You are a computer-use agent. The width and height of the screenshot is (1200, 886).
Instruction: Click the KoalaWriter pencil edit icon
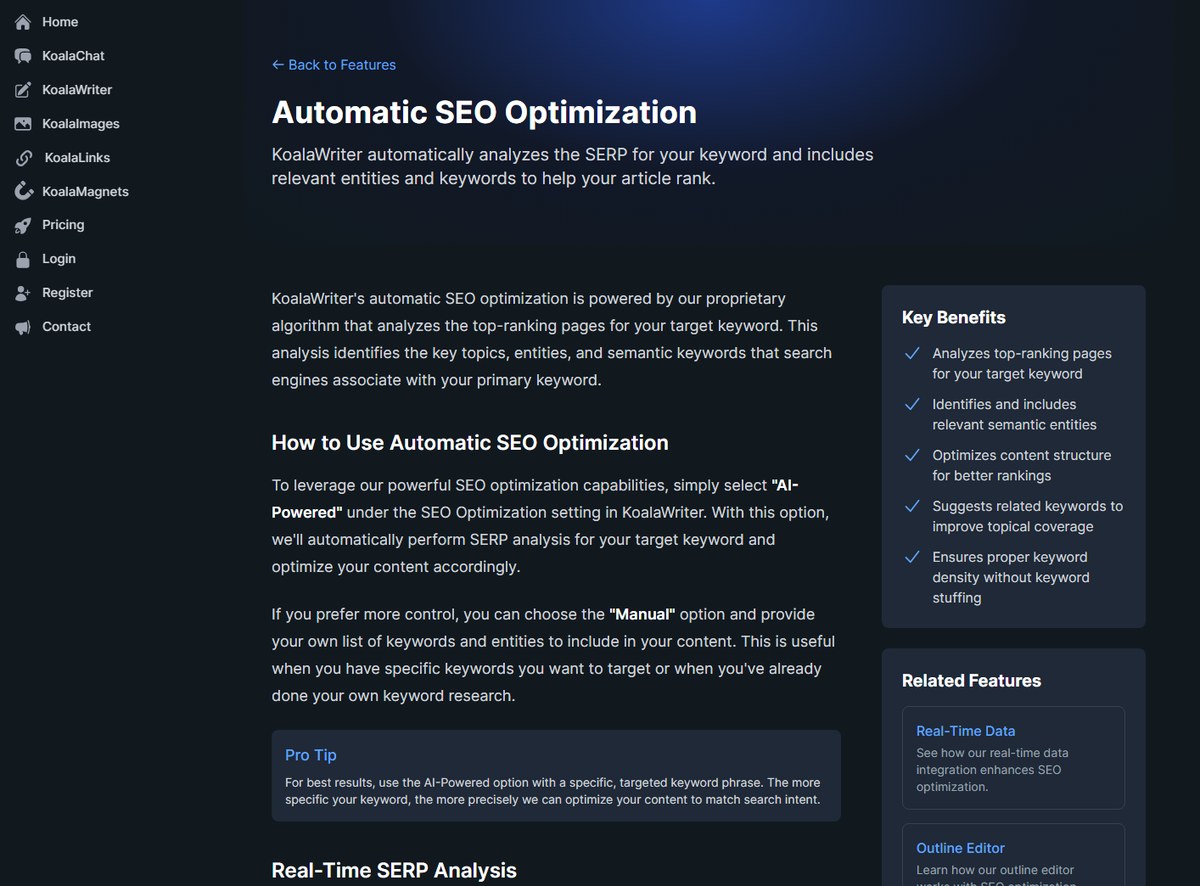pos(23,90)
